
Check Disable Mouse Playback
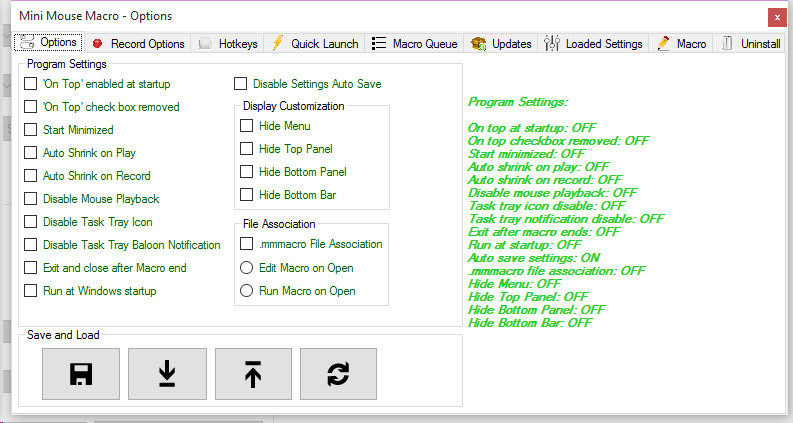click(31, 199)
